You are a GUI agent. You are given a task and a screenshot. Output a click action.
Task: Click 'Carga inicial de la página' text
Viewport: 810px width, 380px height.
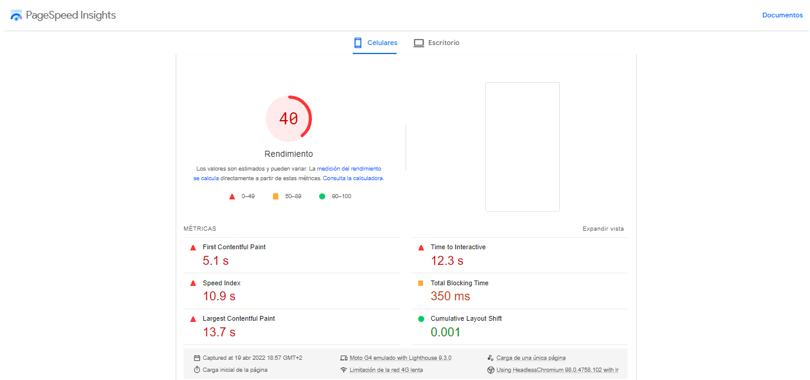click(x=235, y=370)
